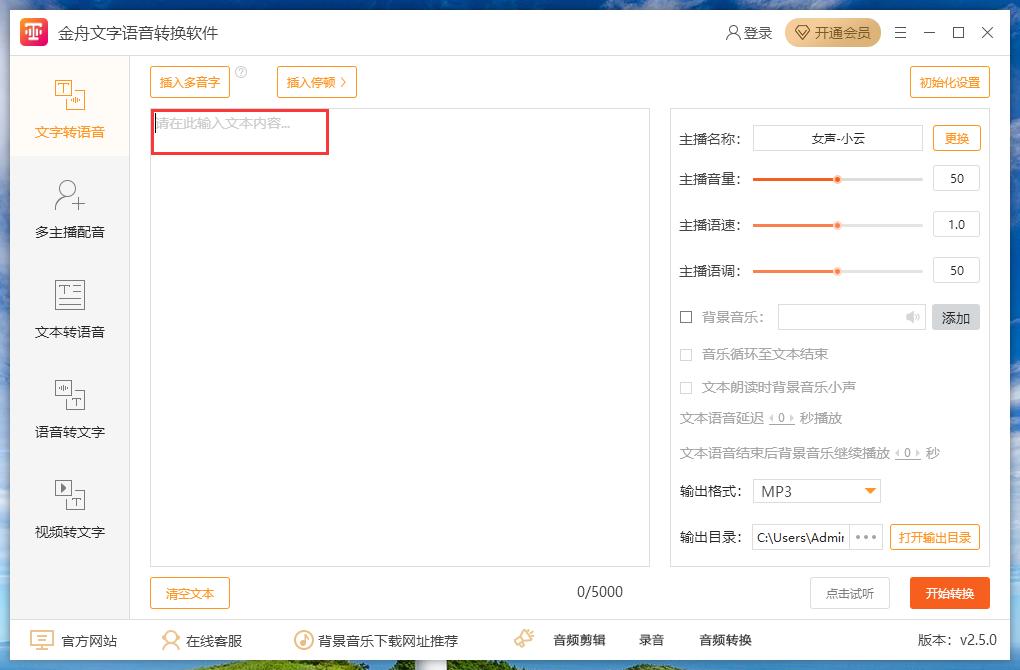Contact 在线客服 support
This screenshot has height=670, width=1020.
pyautogui.click(x=202, y=641)
